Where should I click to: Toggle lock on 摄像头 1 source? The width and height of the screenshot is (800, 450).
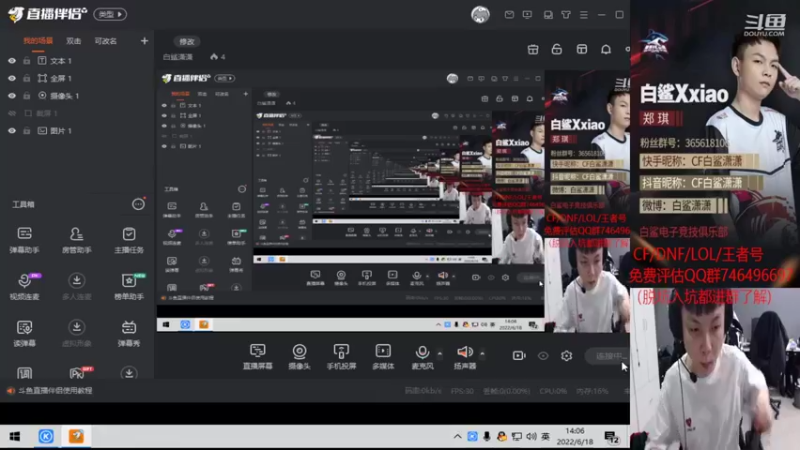[x=27, y=95]
